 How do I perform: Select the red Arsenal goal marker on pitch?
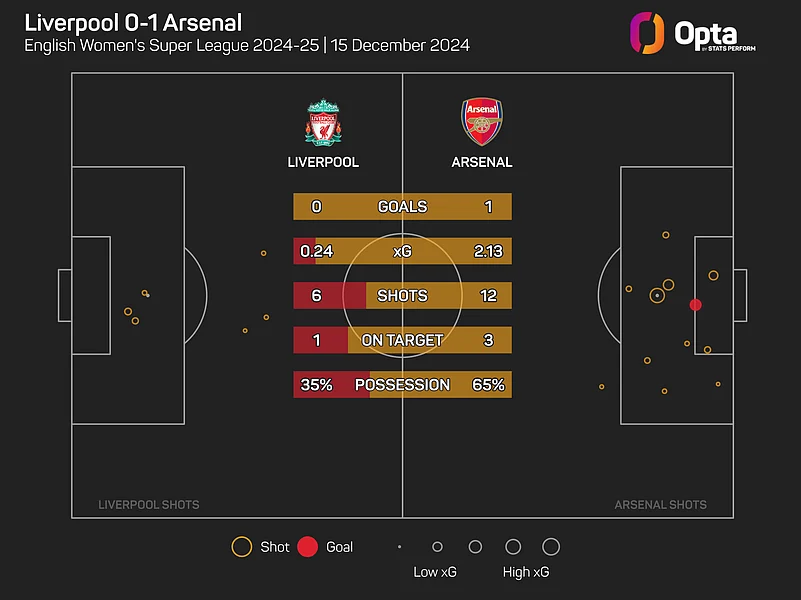[696, 304]
